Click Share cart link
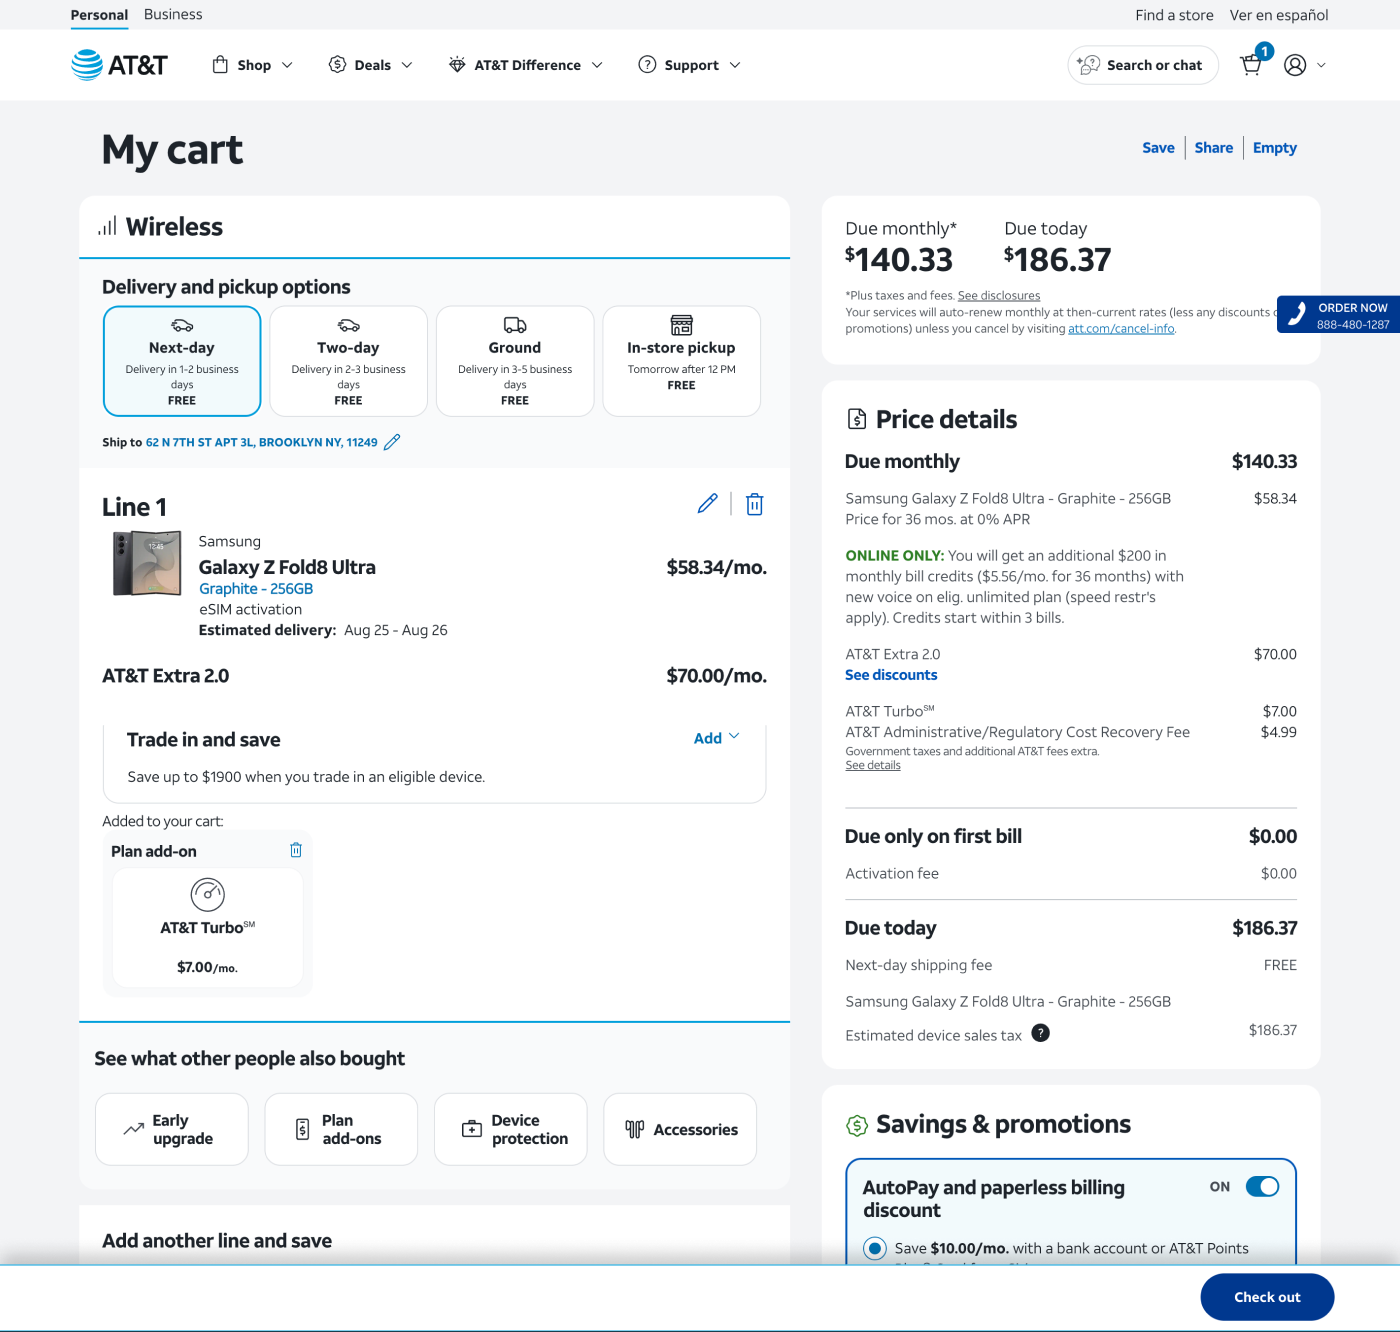Screen dimensions: 1400x1332 click(1214, 148)
